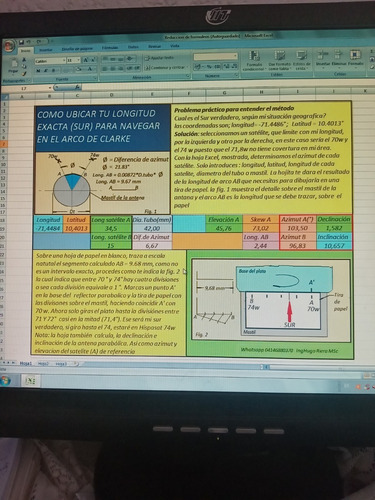375x500 pixels.
Task: Click the Pegar paste icon
Action: [14, 63]
